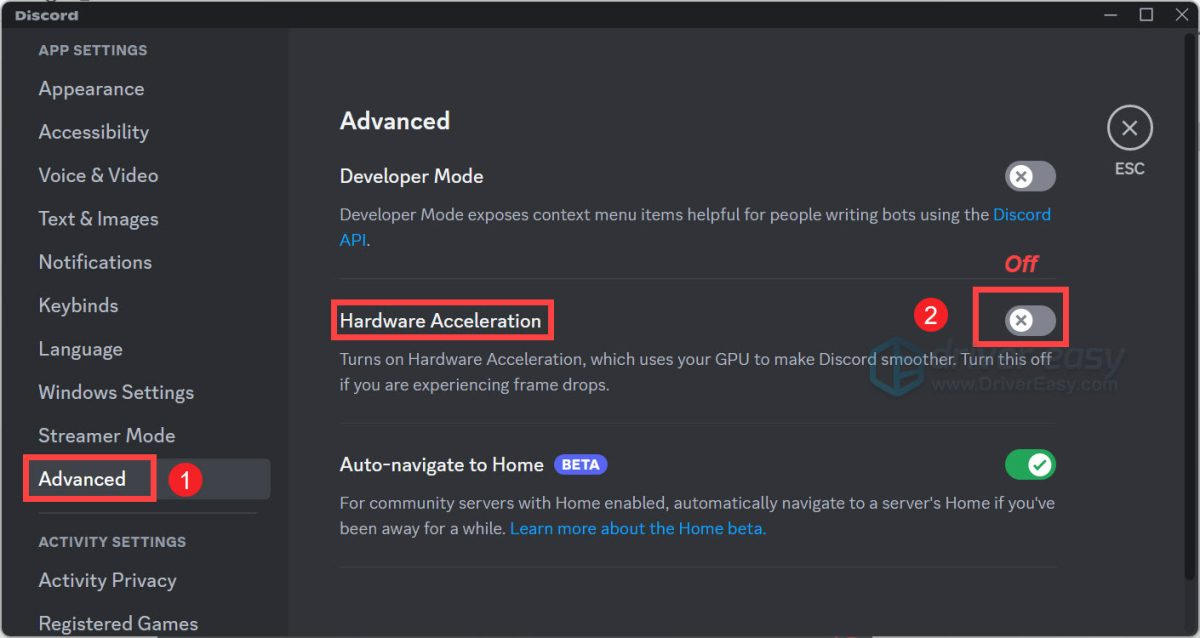This screenshot has width=1200, height=638.
Task: Click the Discord title text
Action: coord(46,15)
